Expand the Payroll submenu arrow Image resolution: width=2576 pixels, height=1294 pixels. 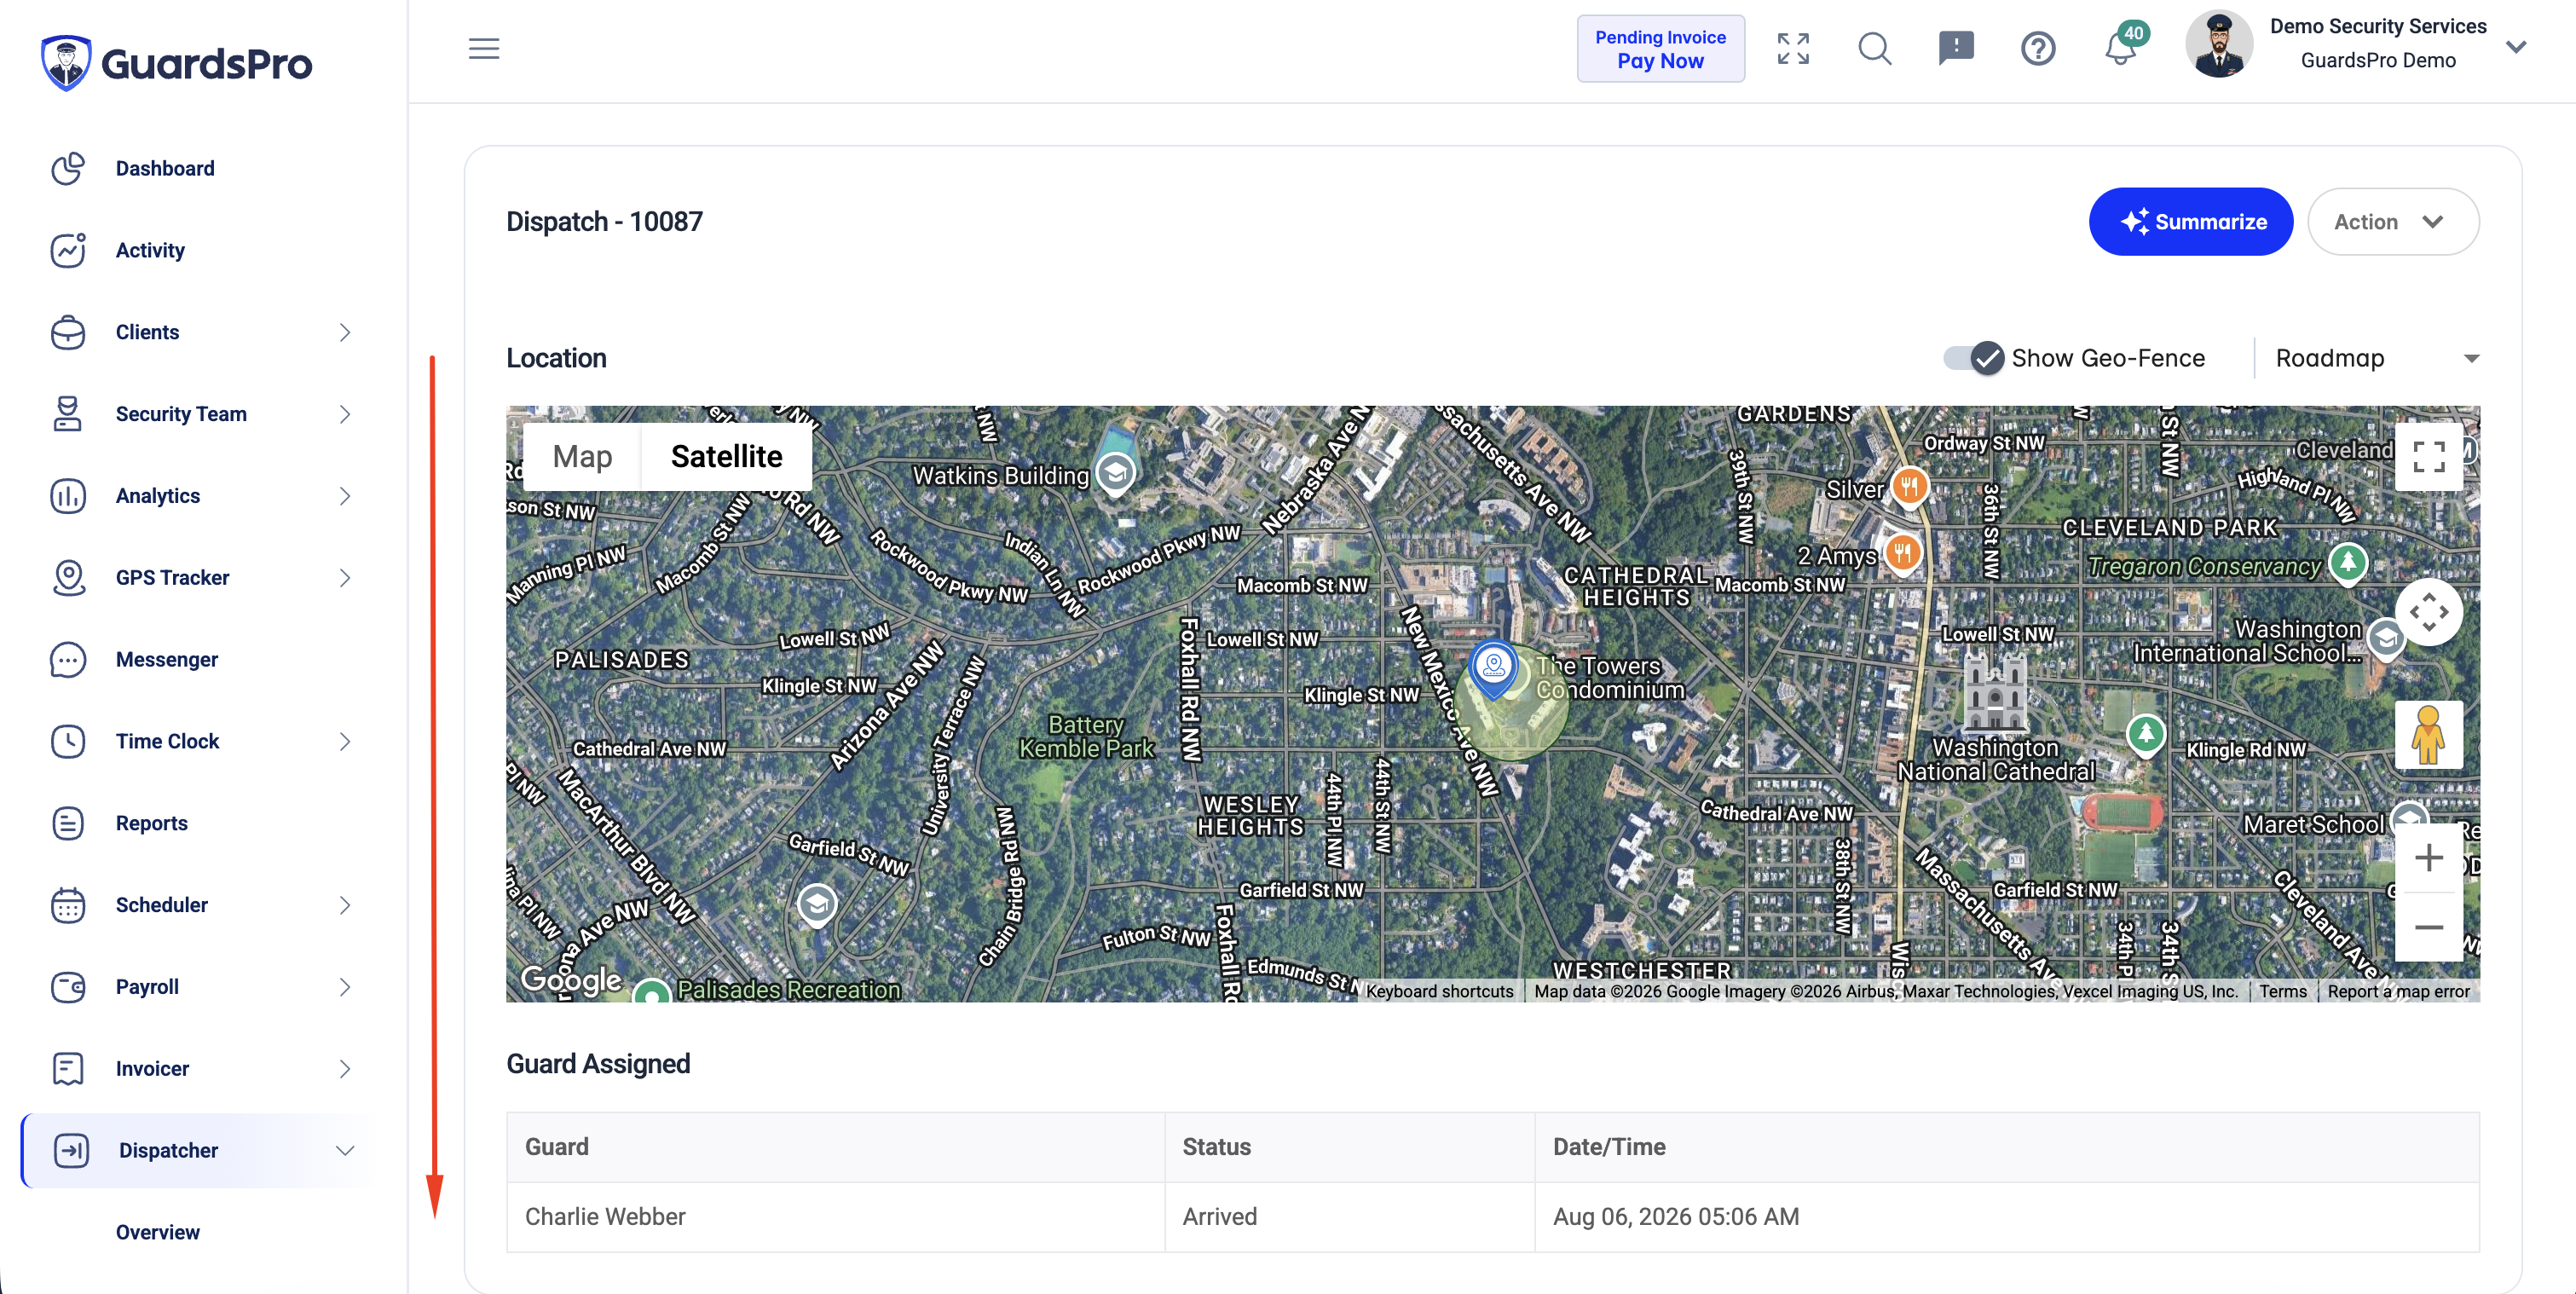[345, 987]
